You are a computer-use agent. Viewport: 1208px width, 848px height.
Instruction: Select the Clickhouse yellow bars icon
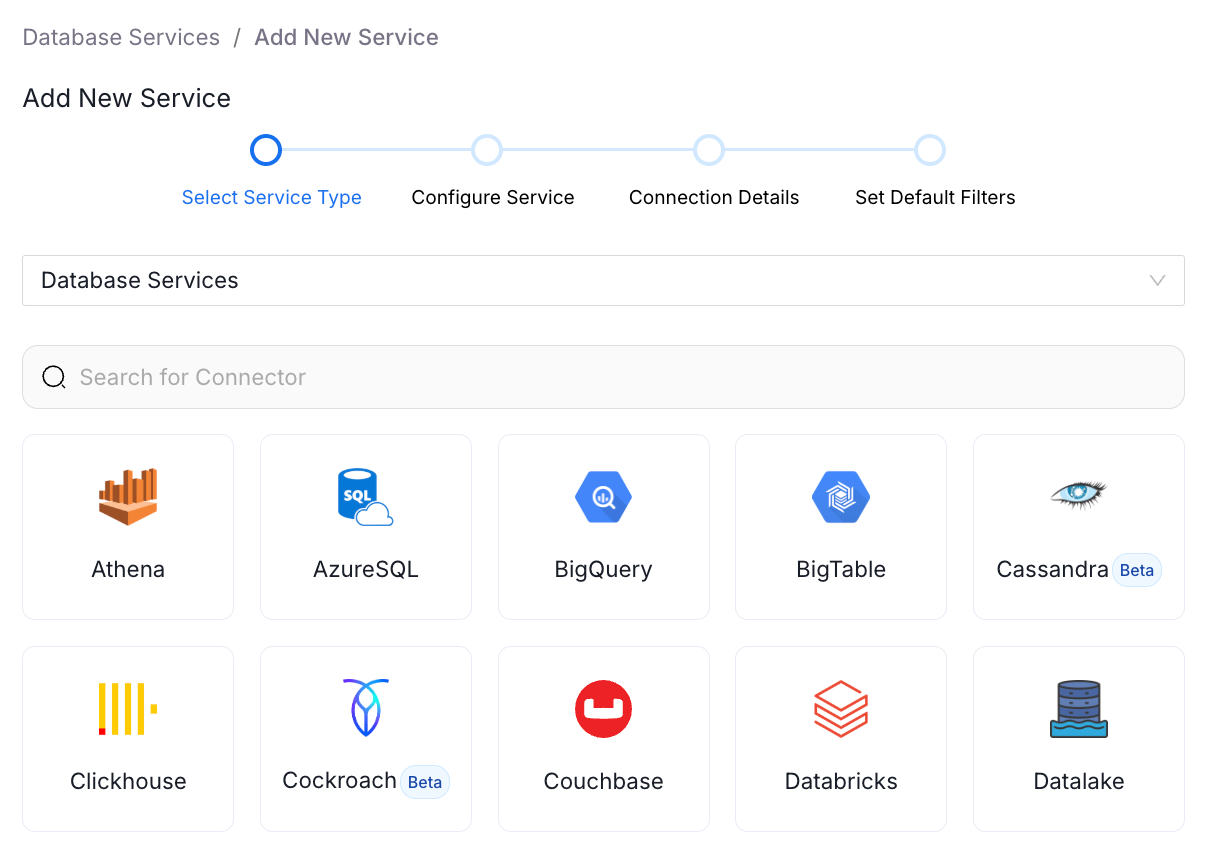tap(128, 709)
